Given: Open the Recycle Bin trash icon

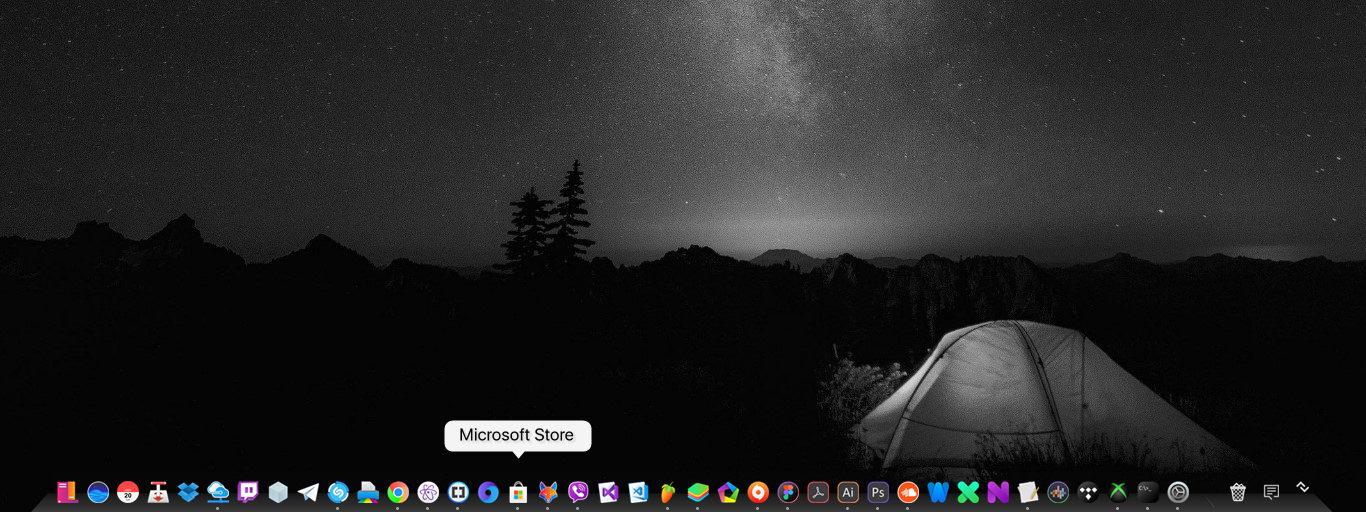Looking at the screenshot, I should tap(1238, 492).
